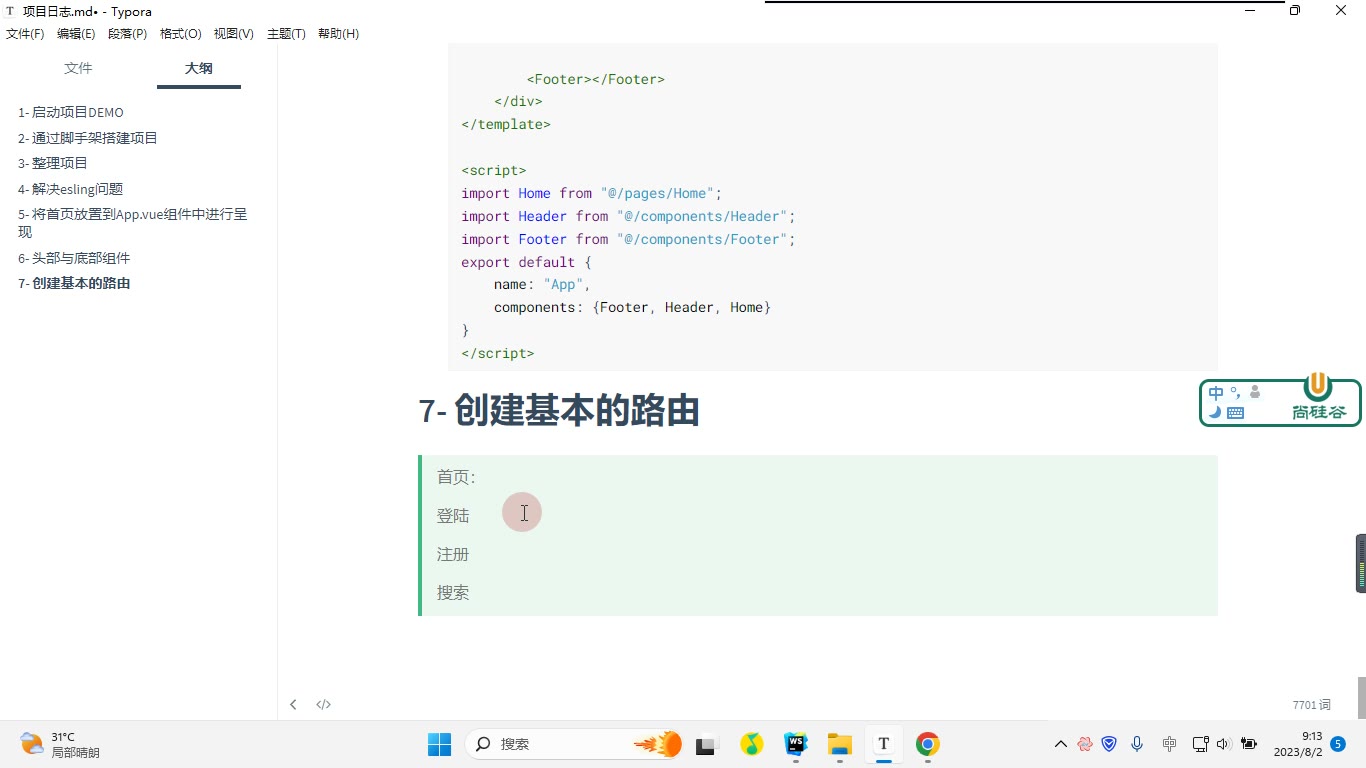Open Chrome icon in taskbar
Image resolution: width=1366 pixels, height=768 pixels.
(927, 744)
